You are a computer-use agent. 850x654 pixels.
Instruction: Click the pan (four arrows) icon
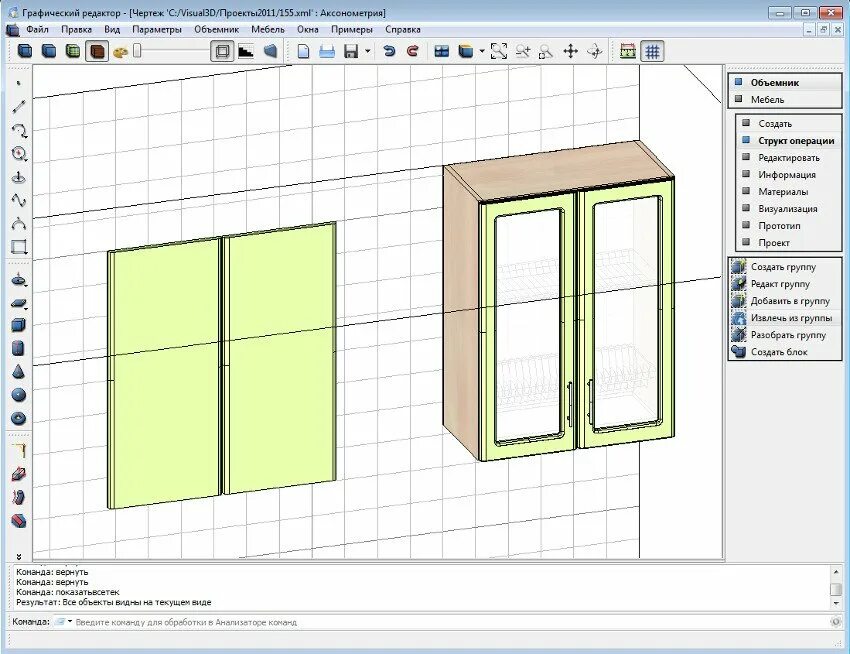tap(570, 52)
